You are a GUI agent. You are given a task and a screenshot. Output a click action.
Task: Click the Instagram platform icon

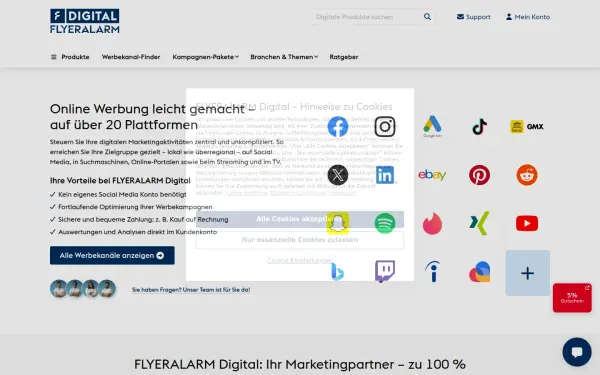point(385,127)
